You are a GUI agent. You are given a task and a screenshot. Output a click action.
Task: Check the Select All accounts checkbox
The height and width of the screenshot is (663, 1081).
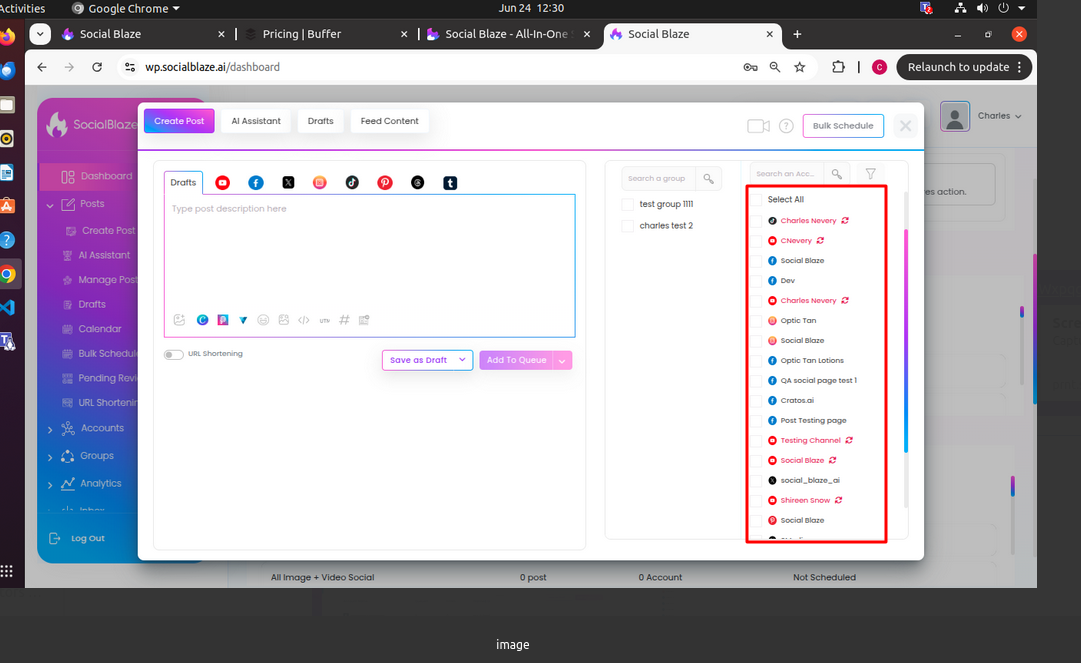click(x=757, y=200)
